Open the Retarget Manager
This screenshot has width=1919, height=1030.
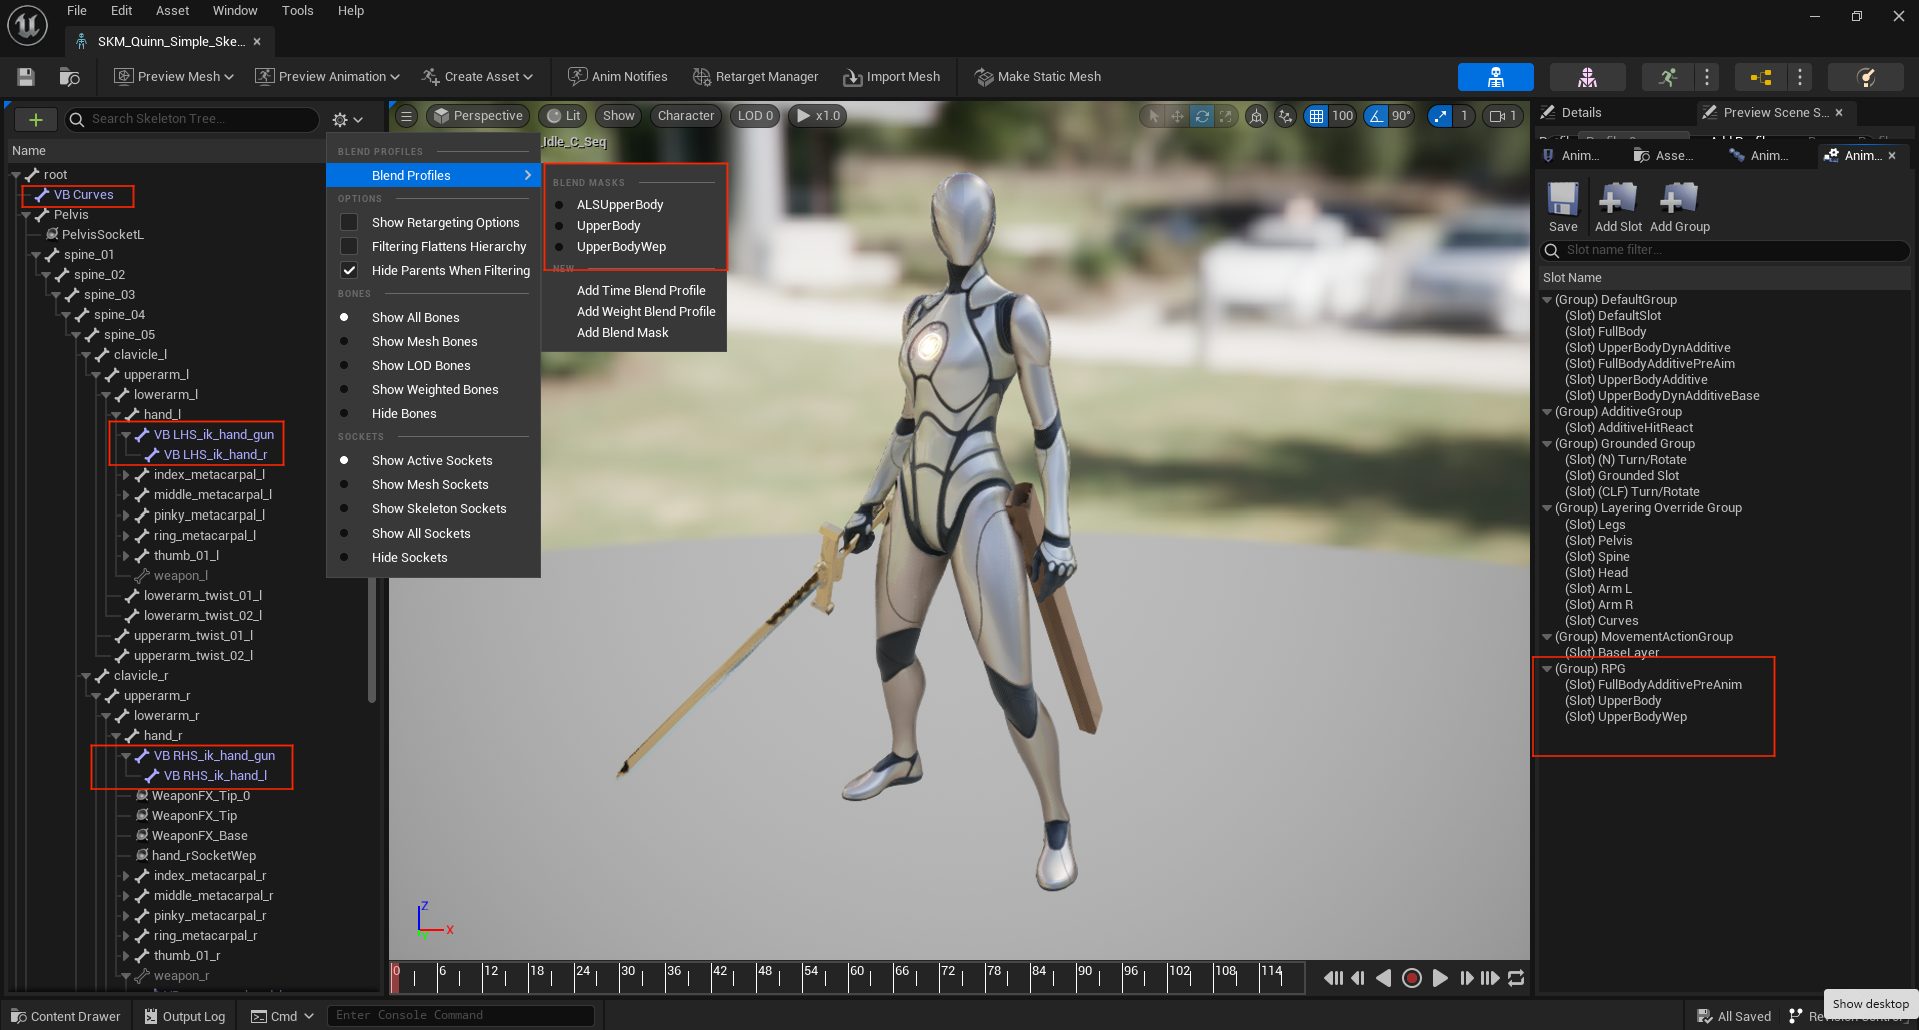pyautogui.click(x=756, y=77)
